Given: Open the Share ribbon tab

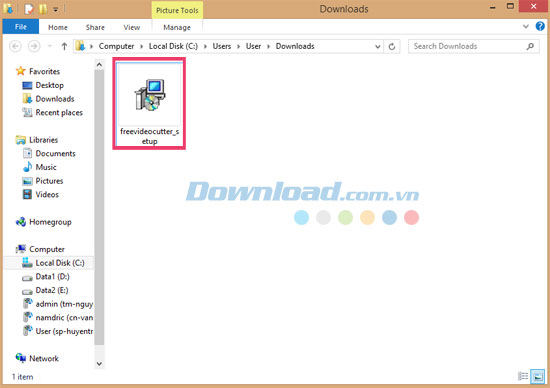Looking at the screenshot, I should pos(95,27).
